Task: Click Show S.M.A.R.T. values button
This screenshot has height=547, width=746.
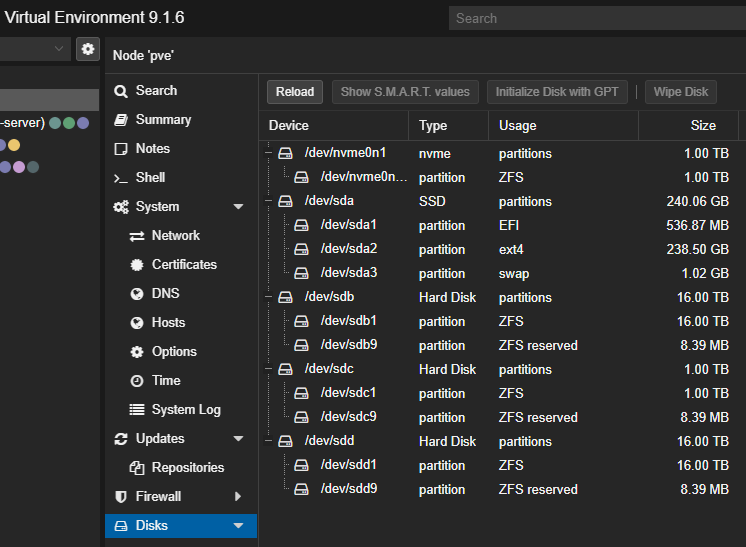Action: pyautogui.click(x=405, y=92)
